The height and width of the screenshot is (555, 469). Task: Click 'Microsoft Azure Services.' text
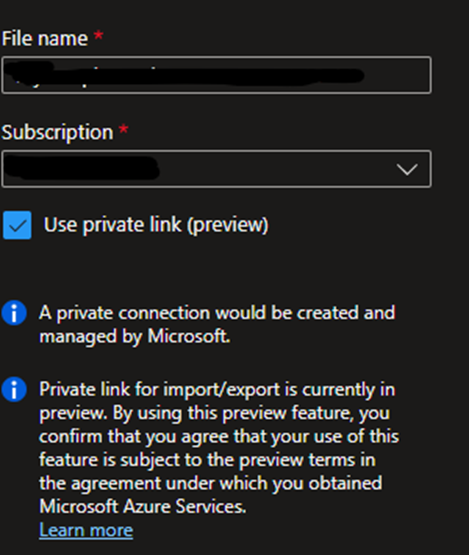point(142,507)
